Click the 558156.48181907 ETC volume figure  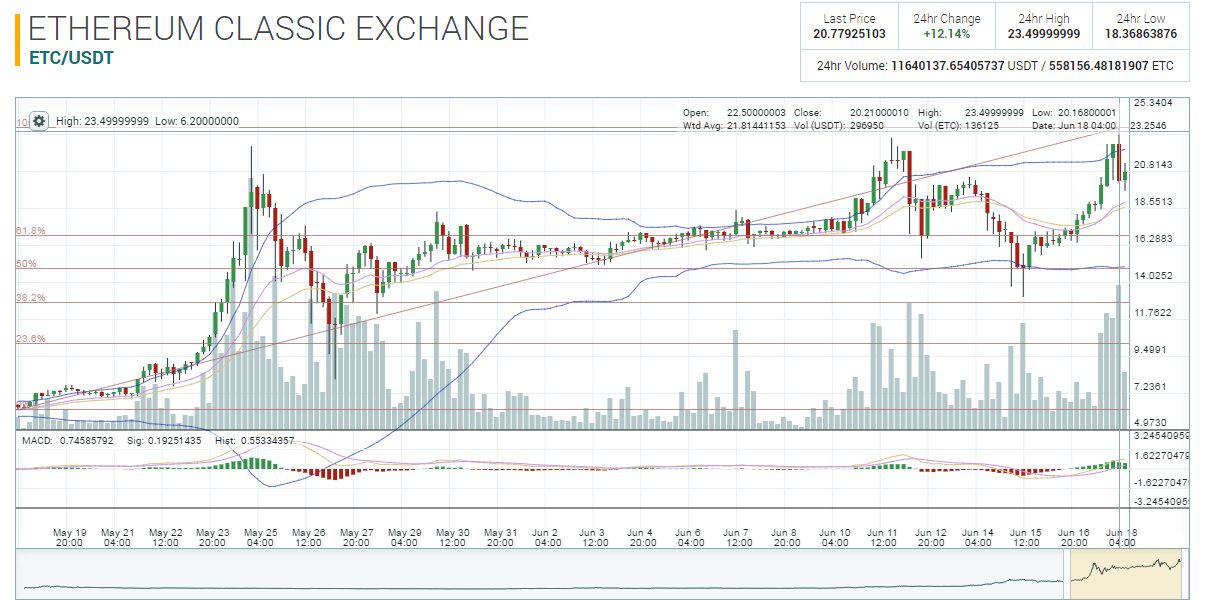coord(1114,66)
